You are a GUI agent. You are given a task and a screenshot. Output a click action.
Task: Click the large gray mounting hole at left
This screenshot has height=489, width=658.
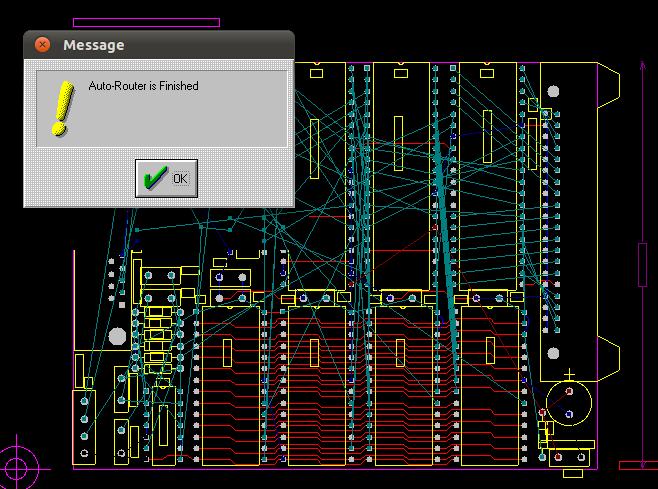117,336
